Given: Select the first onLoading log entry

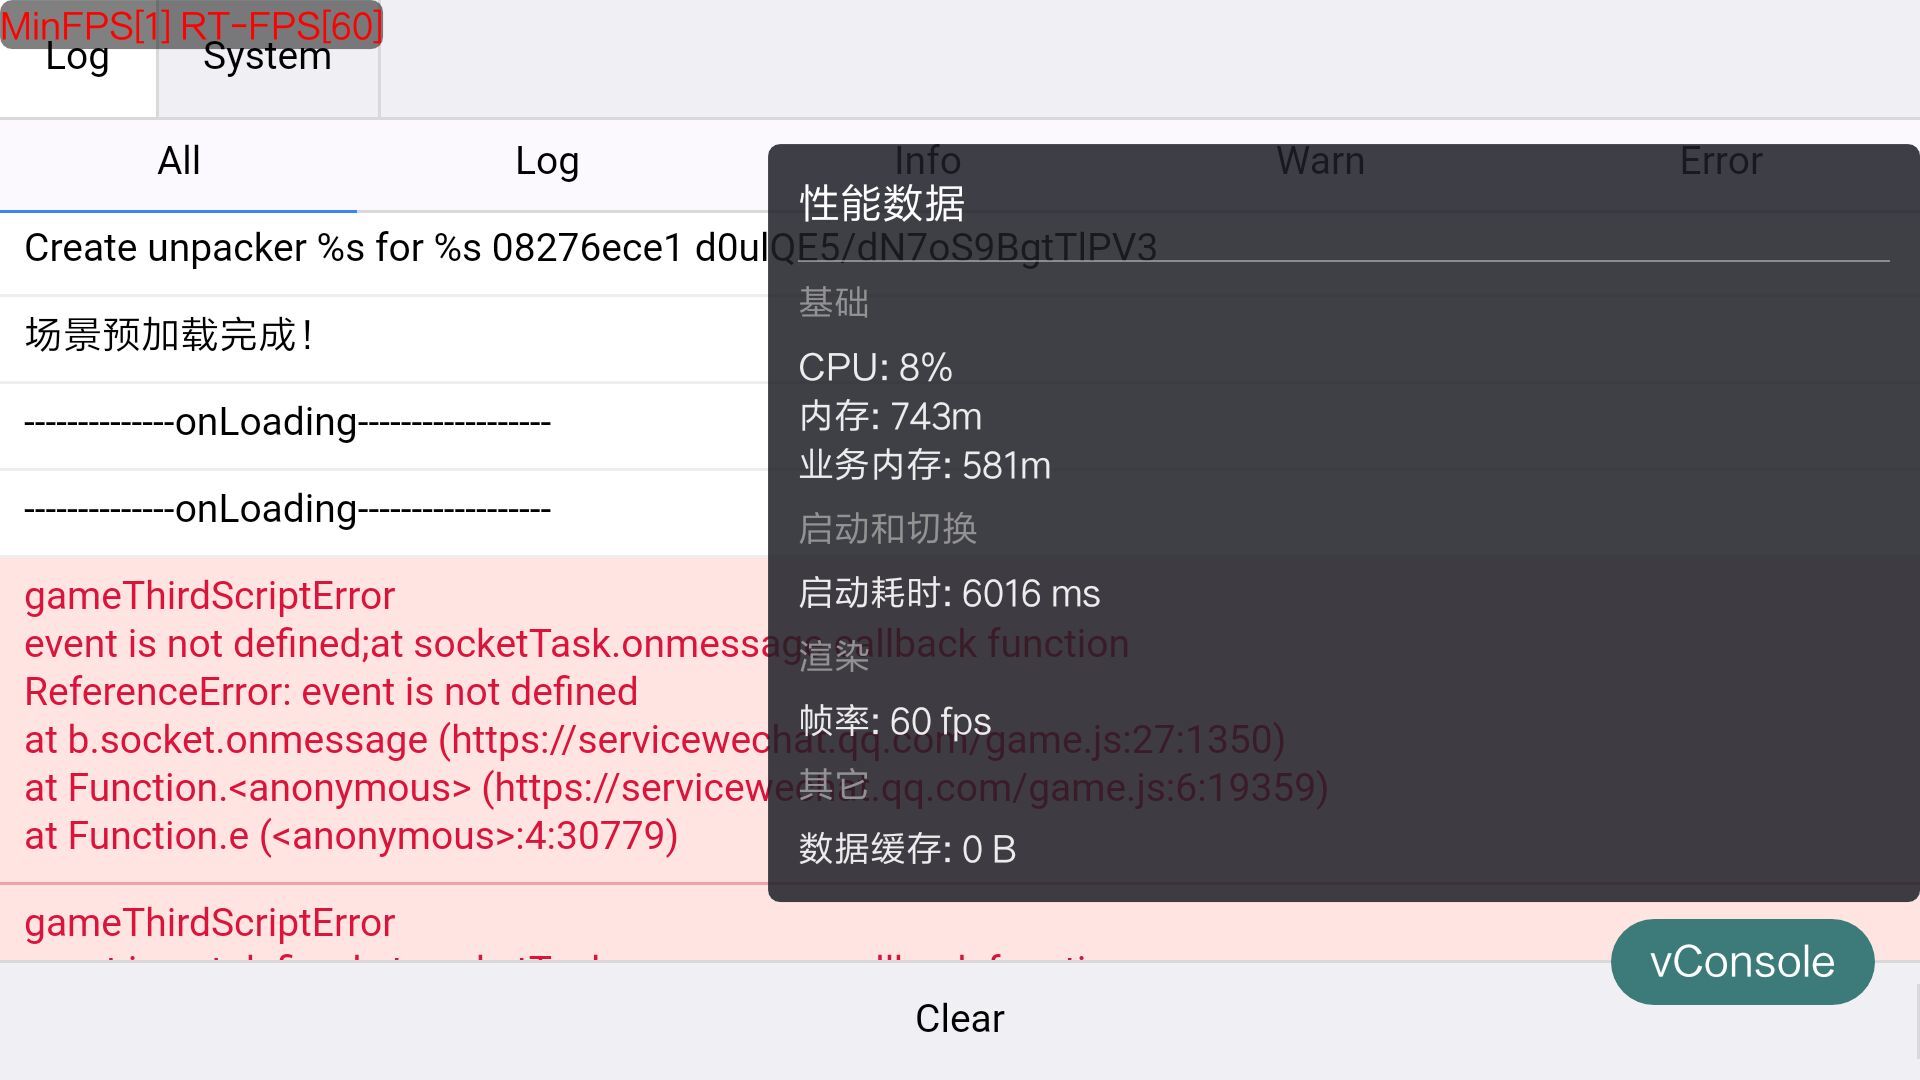Looking at the screenshot, I should point(288,423).
